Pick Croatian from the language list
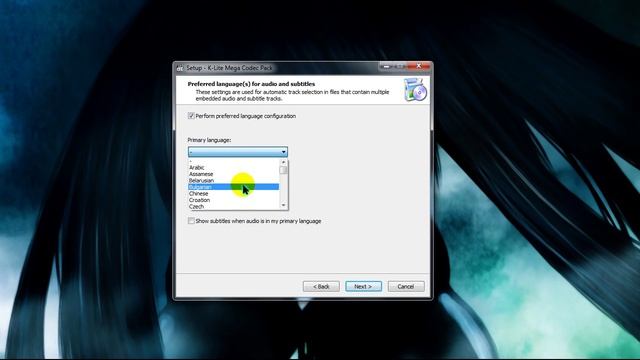 (x=233, y=200)
